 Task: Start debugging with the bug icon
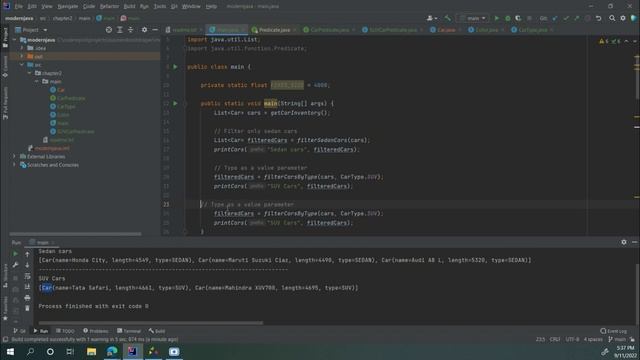pos(507,18)
